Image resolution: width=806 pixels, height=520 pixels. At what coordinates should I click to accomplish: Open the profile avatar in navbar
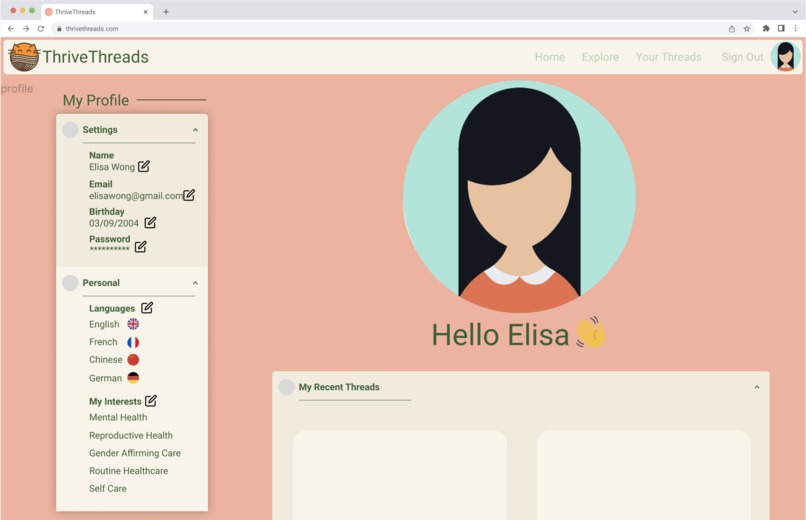pyautogui.click(x=785, y=56)
